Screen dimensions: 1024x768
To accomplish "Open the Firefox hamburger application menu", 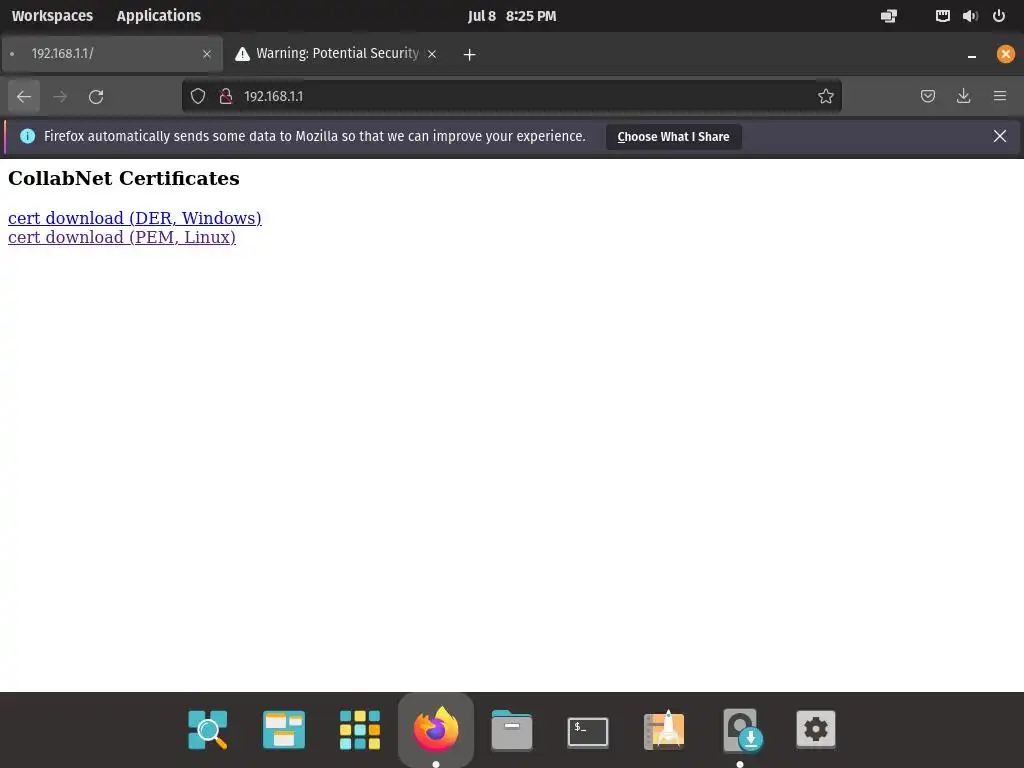I will coord(1000,97).
